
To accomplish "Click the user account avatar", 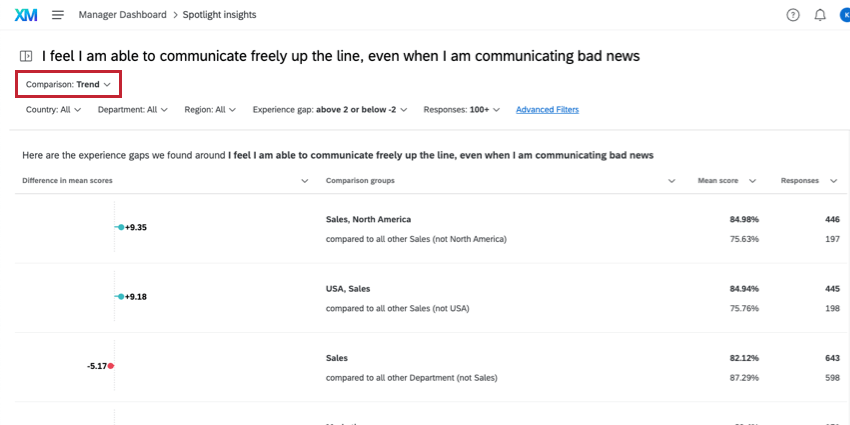I will [x=845, y=15].
